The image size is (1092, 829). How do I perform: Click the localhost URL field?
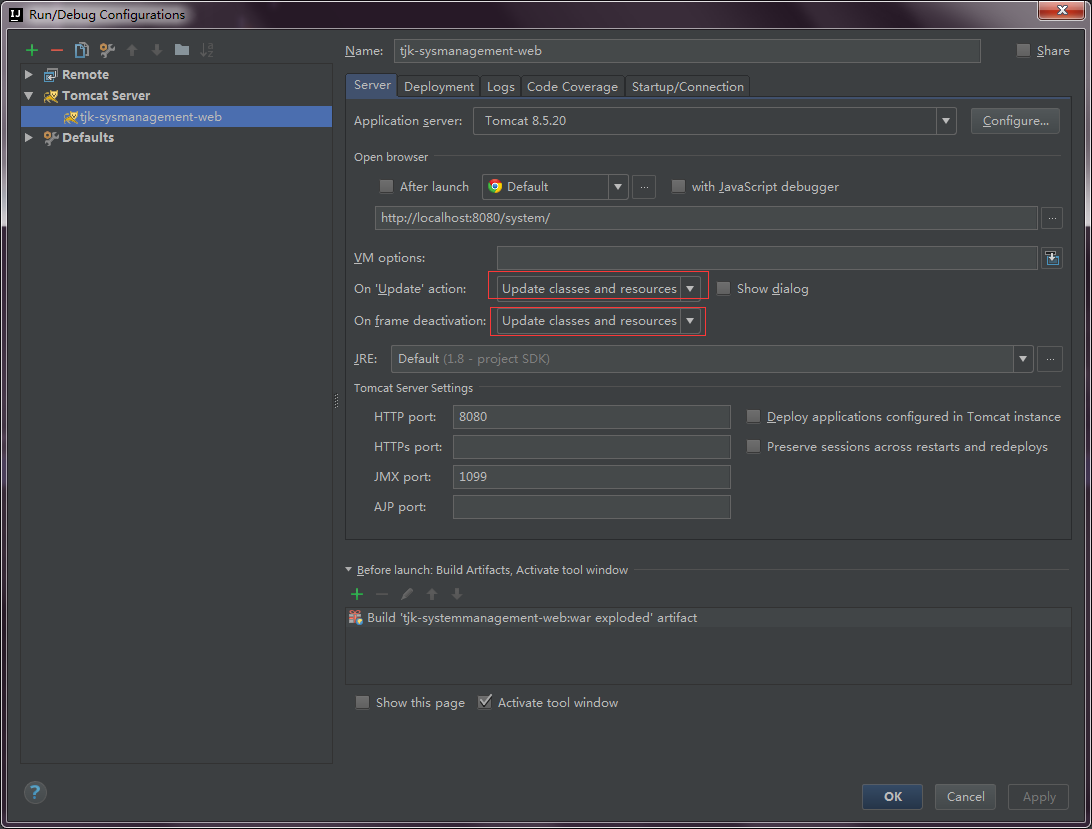coord(706,218)
